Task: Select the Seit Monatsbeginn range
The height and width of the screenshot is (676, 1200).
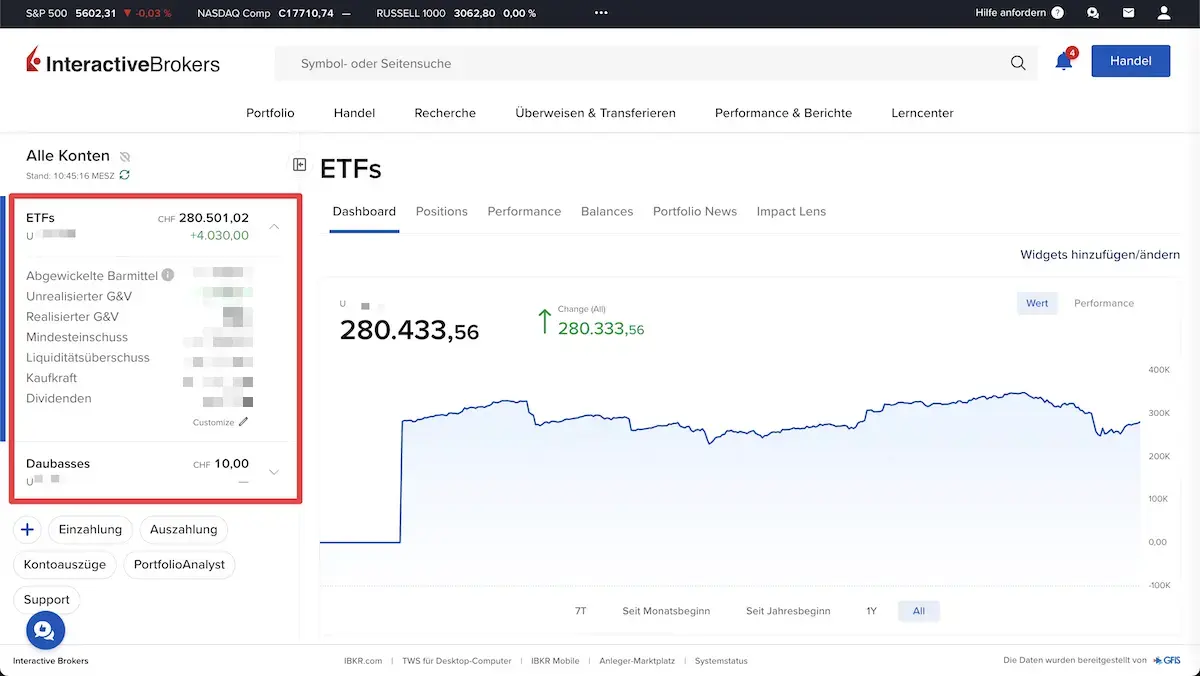Action: [666, 611]
